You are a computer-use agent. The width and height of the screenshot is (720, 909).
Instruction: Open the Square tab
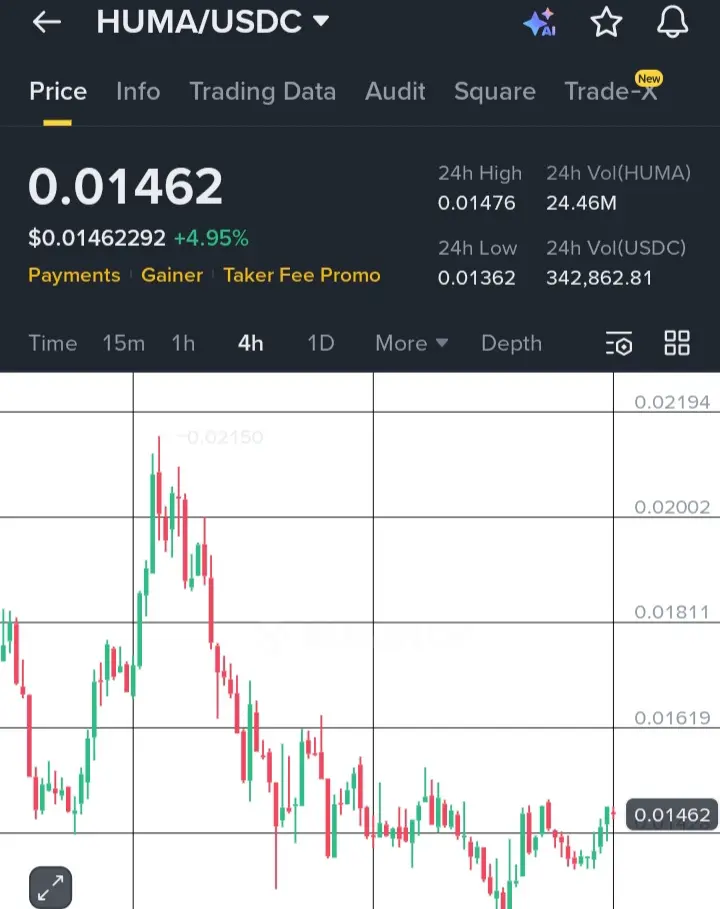[x=494, y=92]
